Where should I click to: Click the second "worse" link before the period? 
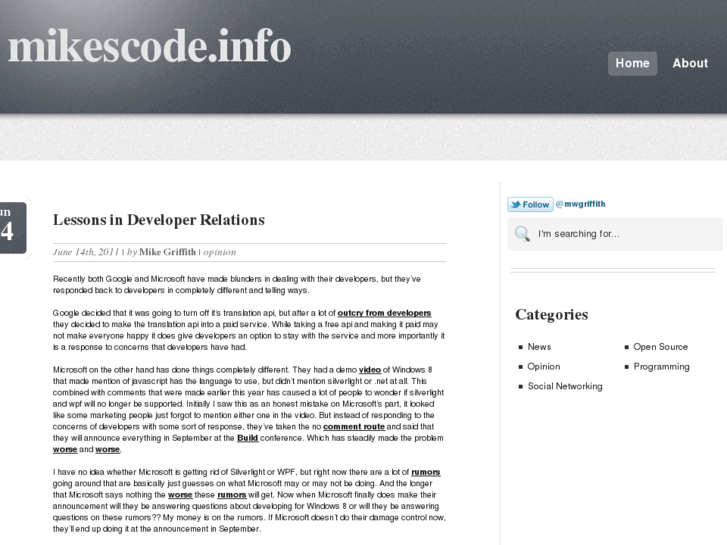point(108,449)
